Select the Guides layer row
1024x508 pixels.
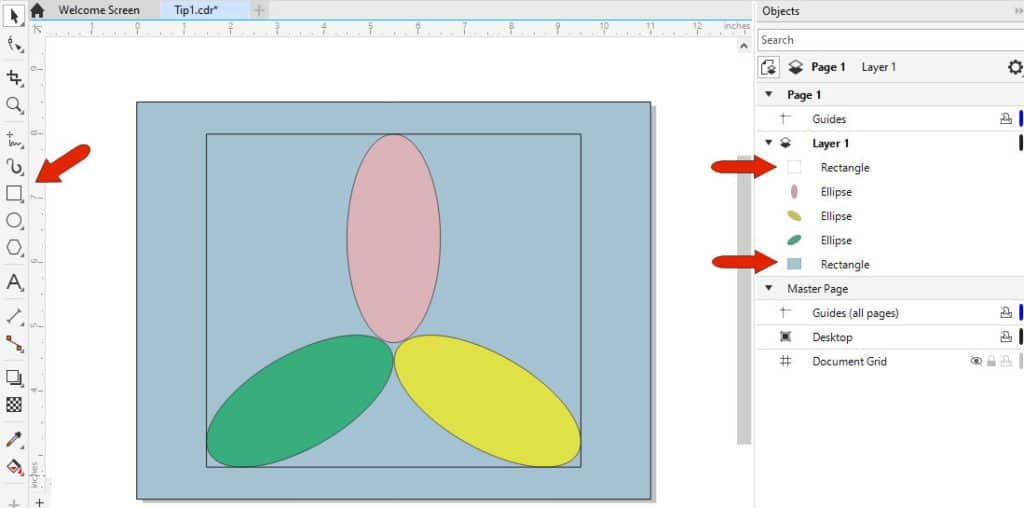click(891, 119)
